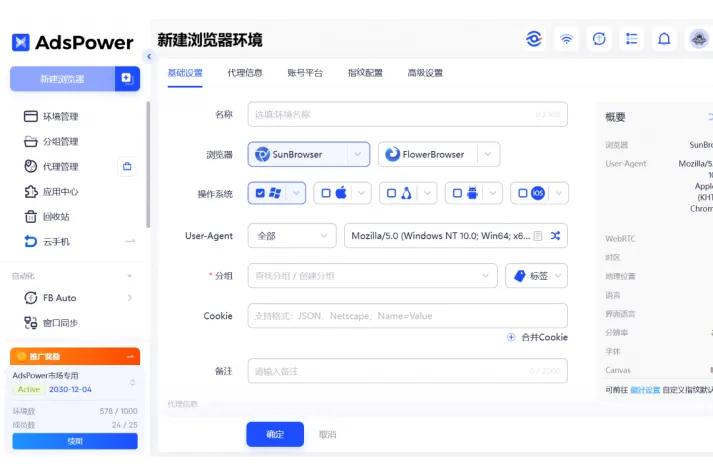Click the Apple logo icon
The height and width of the screenshot is (475, 713).
tap(341, 193)
